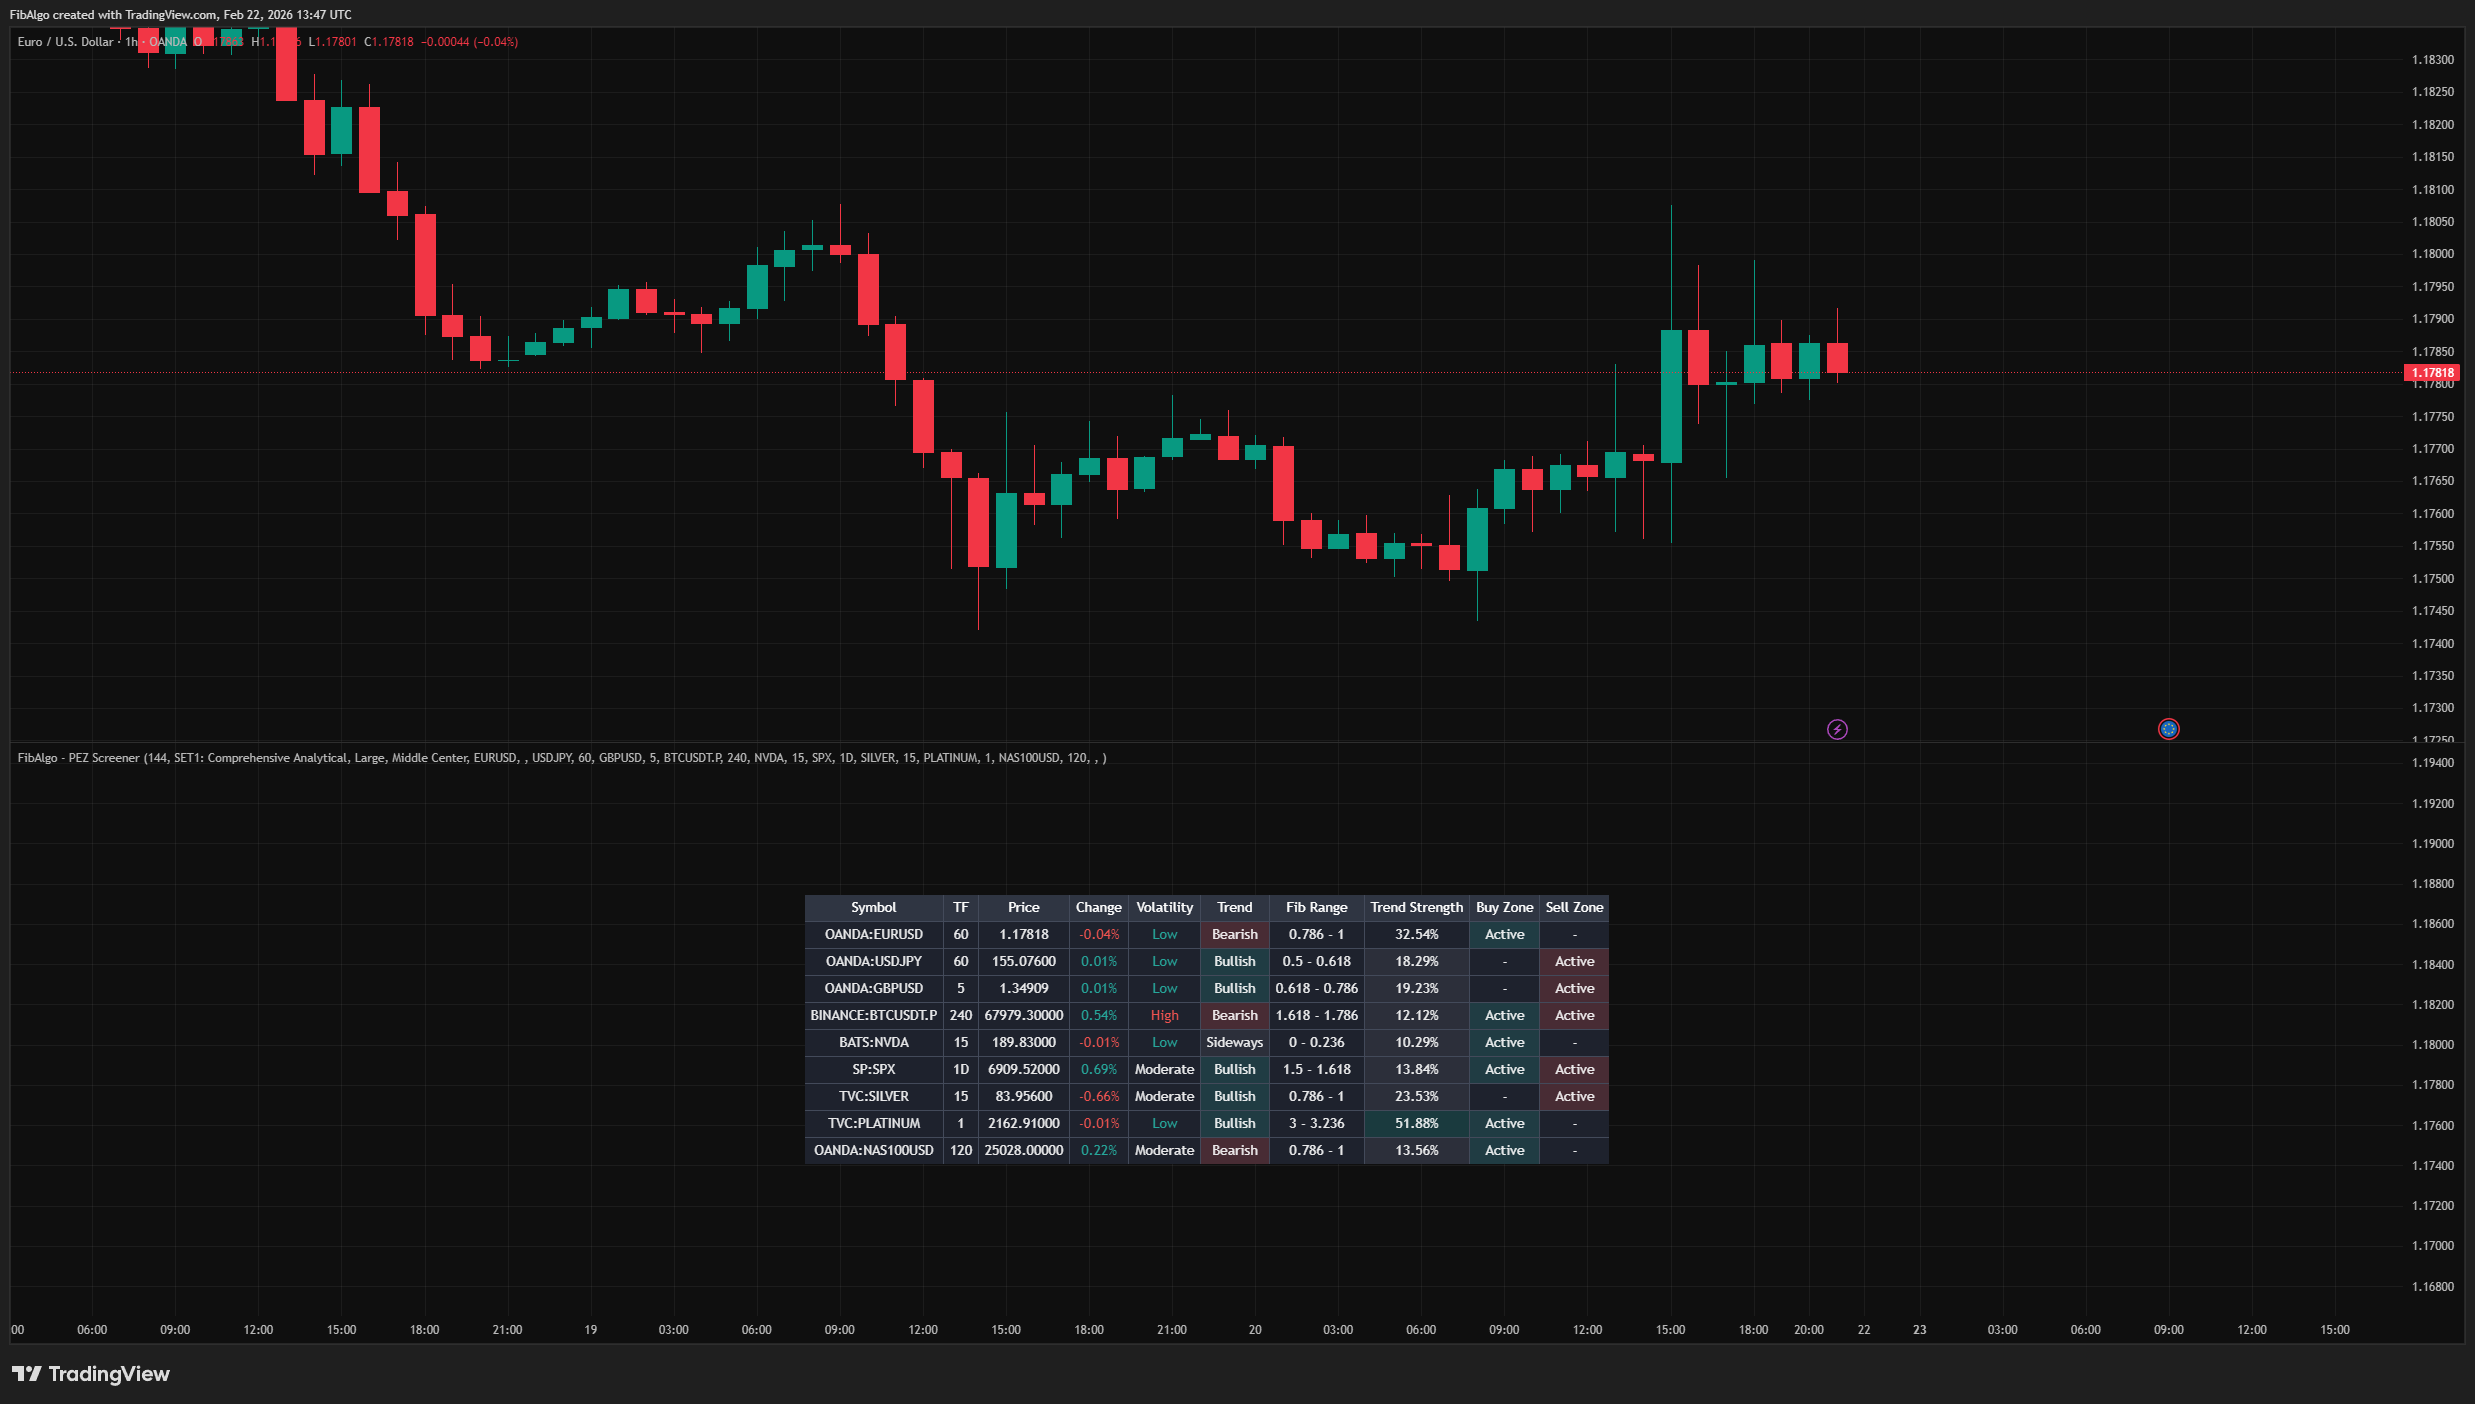Click the SP:SPX symbol cell

(873, 1069)
